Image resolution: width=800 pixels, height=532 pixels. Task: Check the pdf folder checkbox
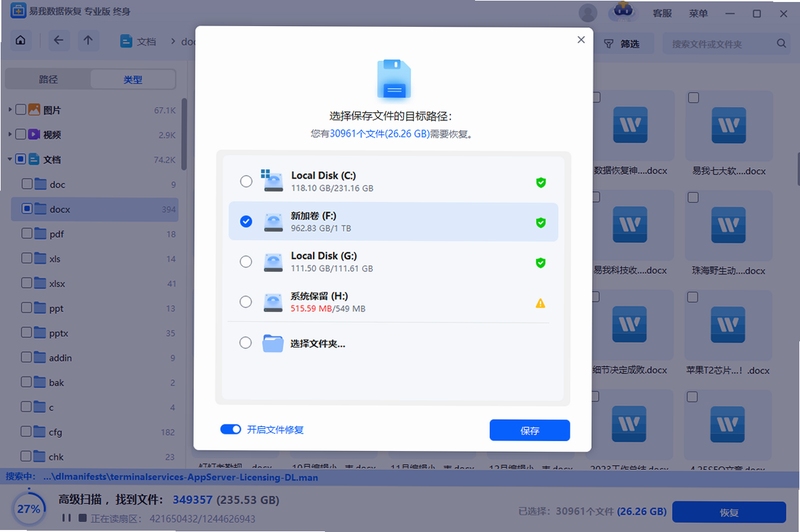[27, 233]
